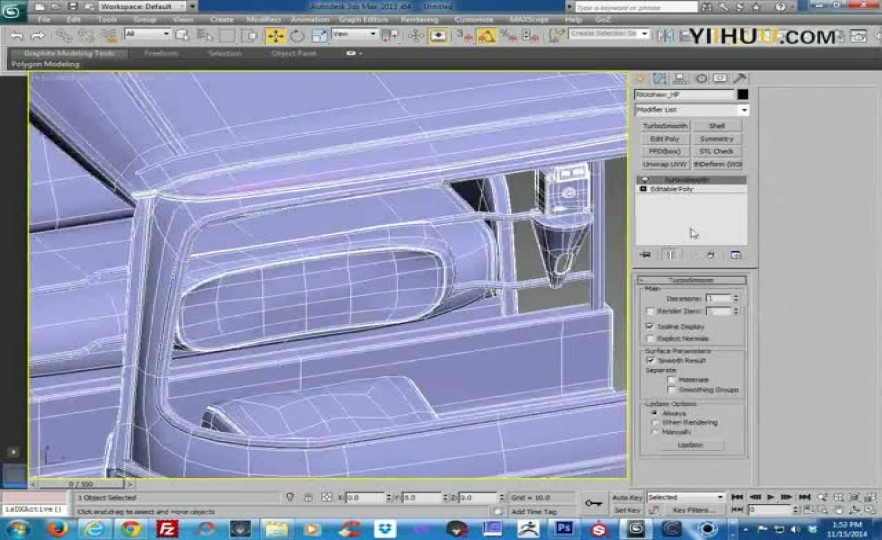Select the Unlink Selection tool
Image resolution: width=882 pixels, height=540 pixels.
(x=86, y=36)
